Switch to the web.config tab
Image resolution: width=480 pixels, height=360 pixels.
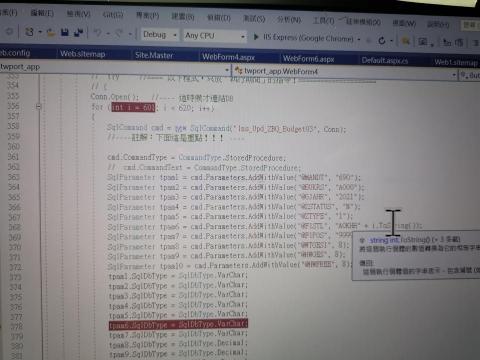15,53
